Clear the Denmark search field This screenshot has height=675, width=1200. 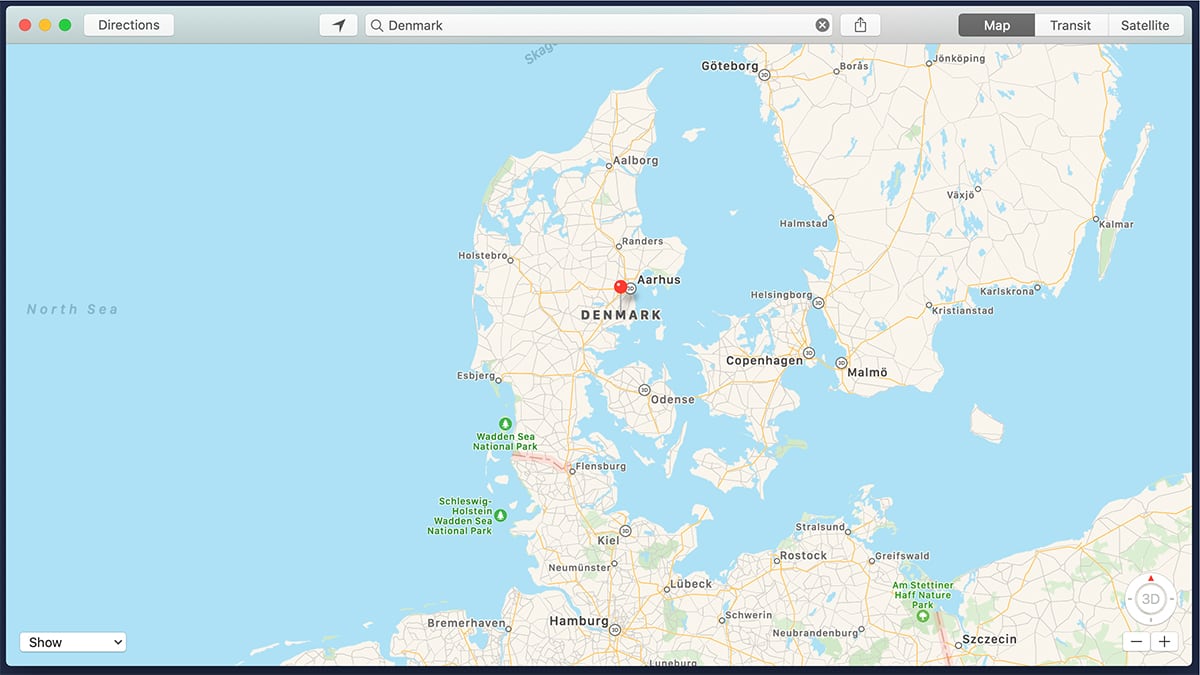(x=822, y=25)
